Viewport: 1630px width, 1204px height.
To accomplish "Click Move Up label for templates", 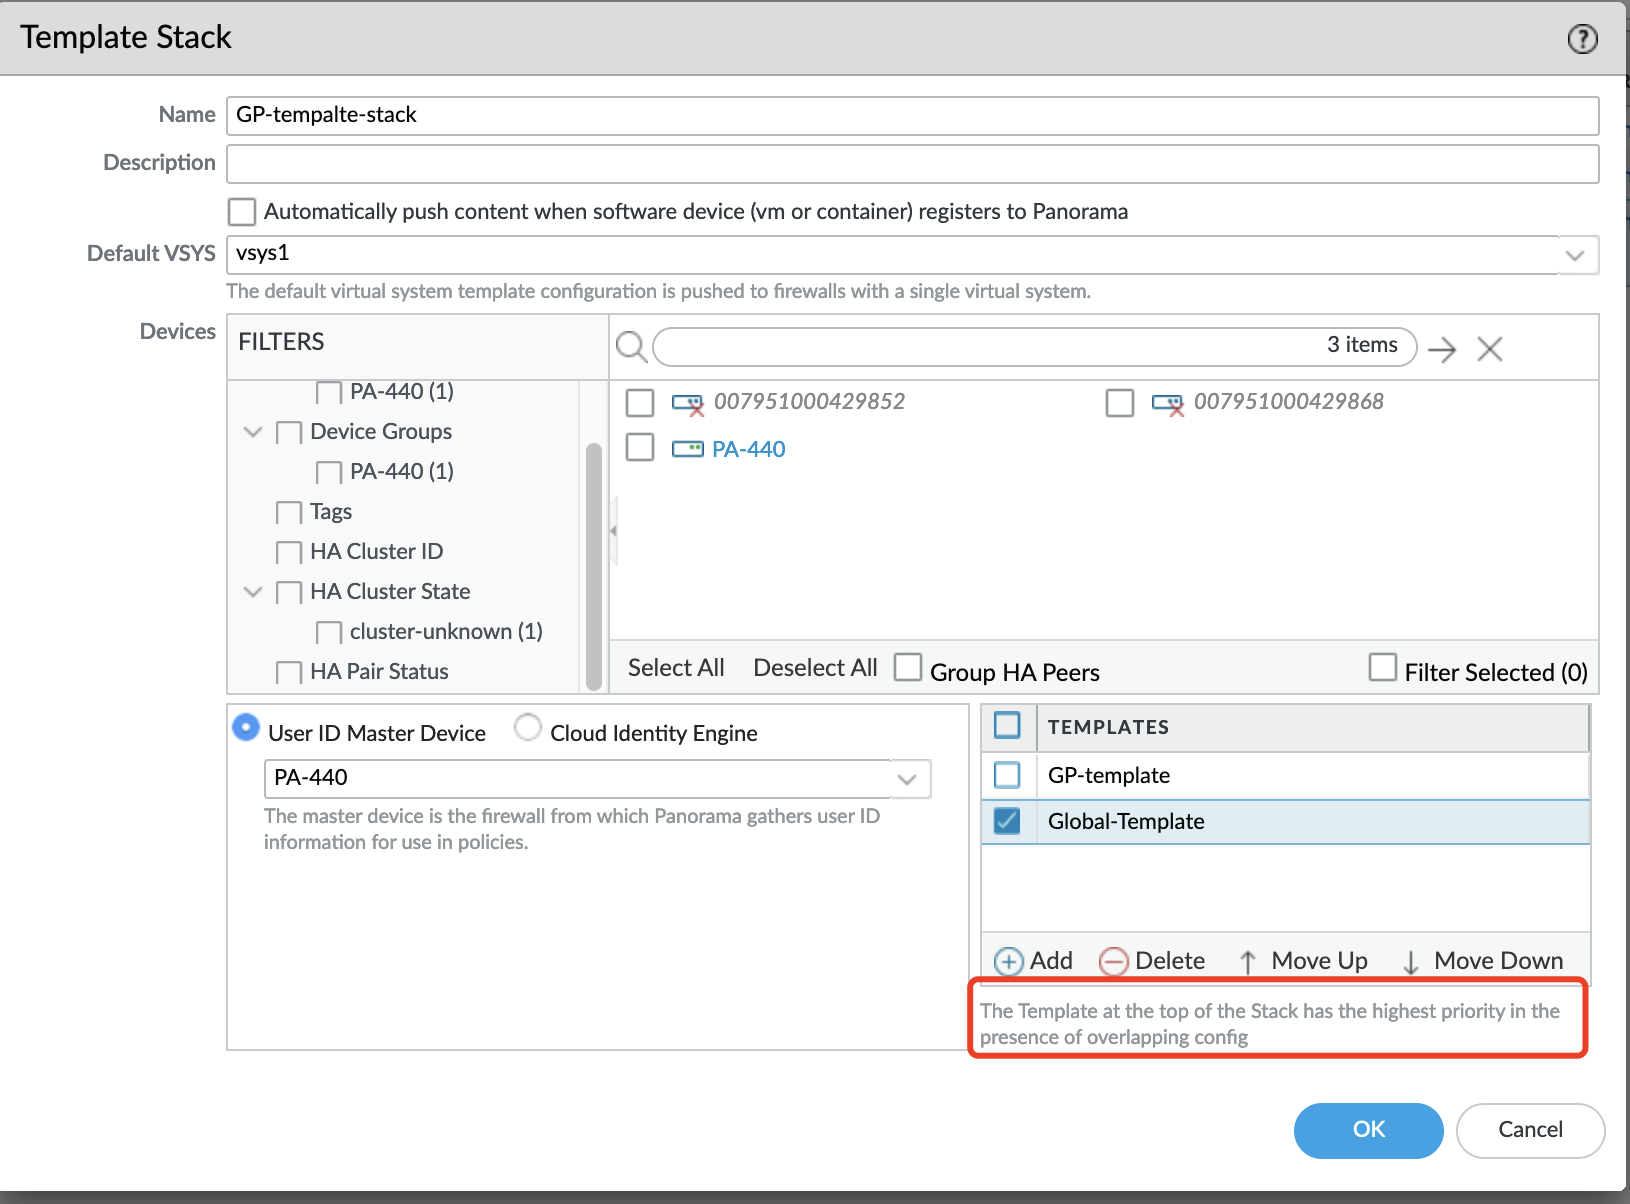I will [1319, 961].
